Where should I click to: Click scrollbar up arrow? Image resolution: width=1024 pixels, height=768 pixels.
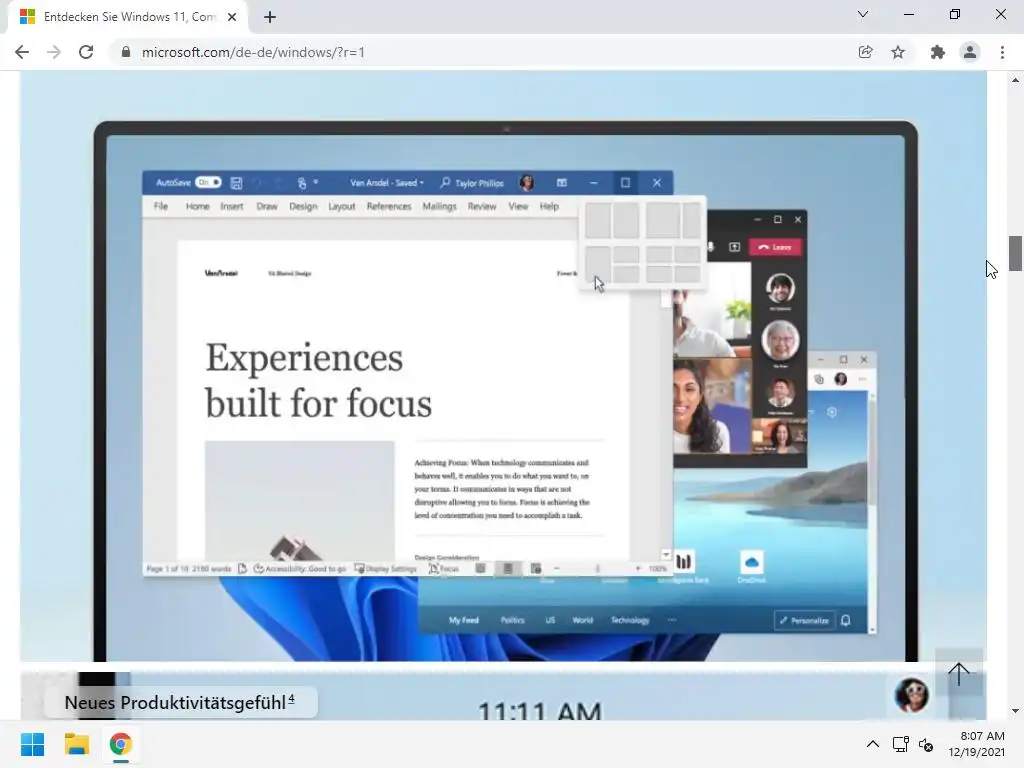point(1015,80)
